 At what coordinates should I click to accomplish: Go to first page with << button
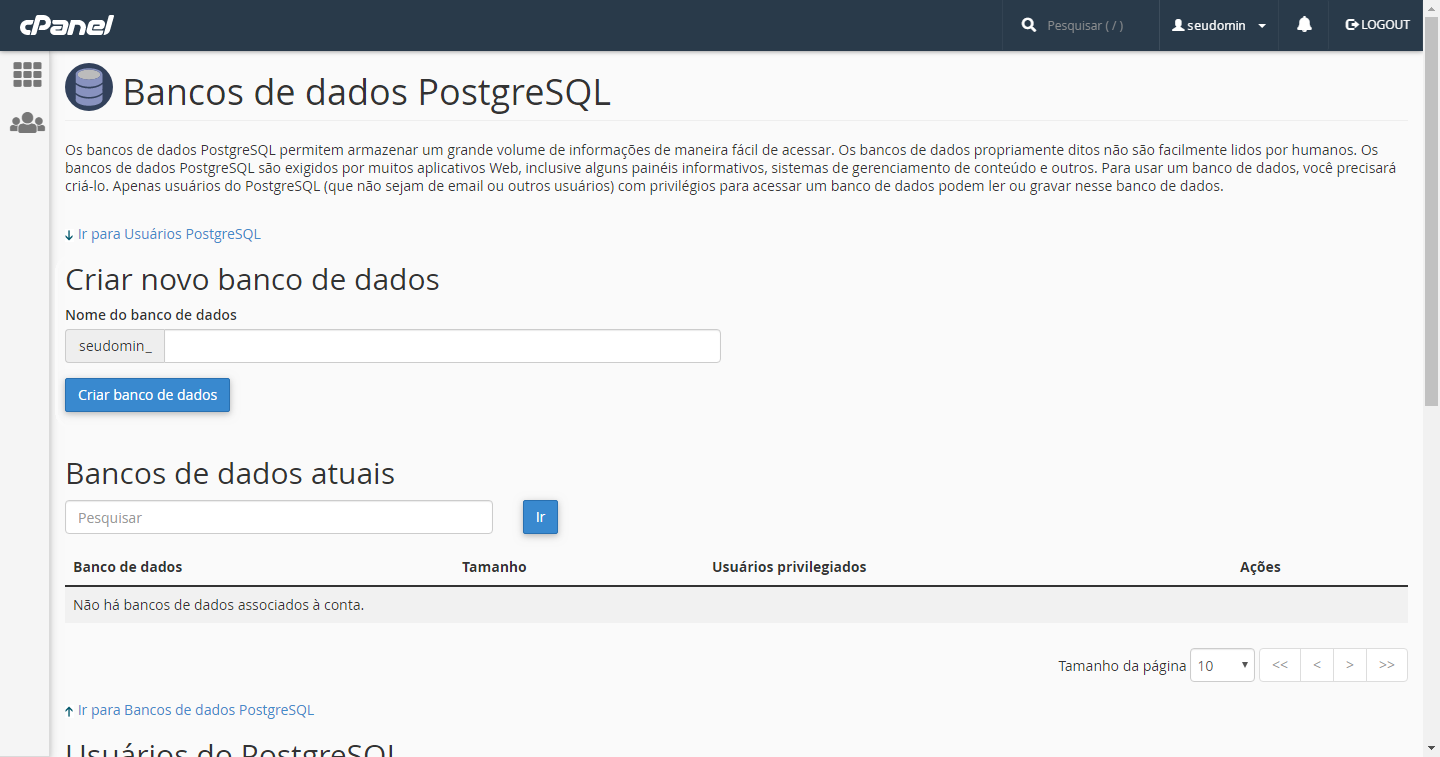pyautogui.click(x=1280, y=665)
